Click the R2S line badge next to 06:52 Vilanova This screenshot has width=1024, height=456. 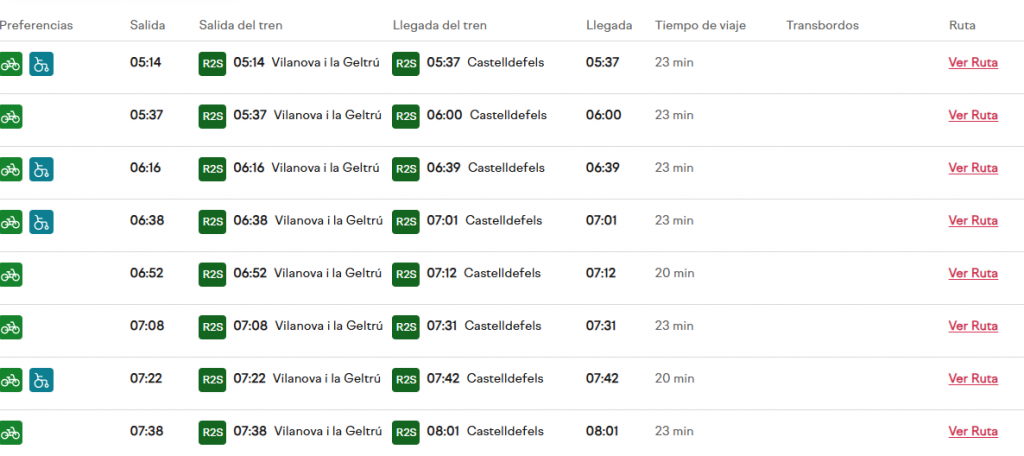click(212, 274)
